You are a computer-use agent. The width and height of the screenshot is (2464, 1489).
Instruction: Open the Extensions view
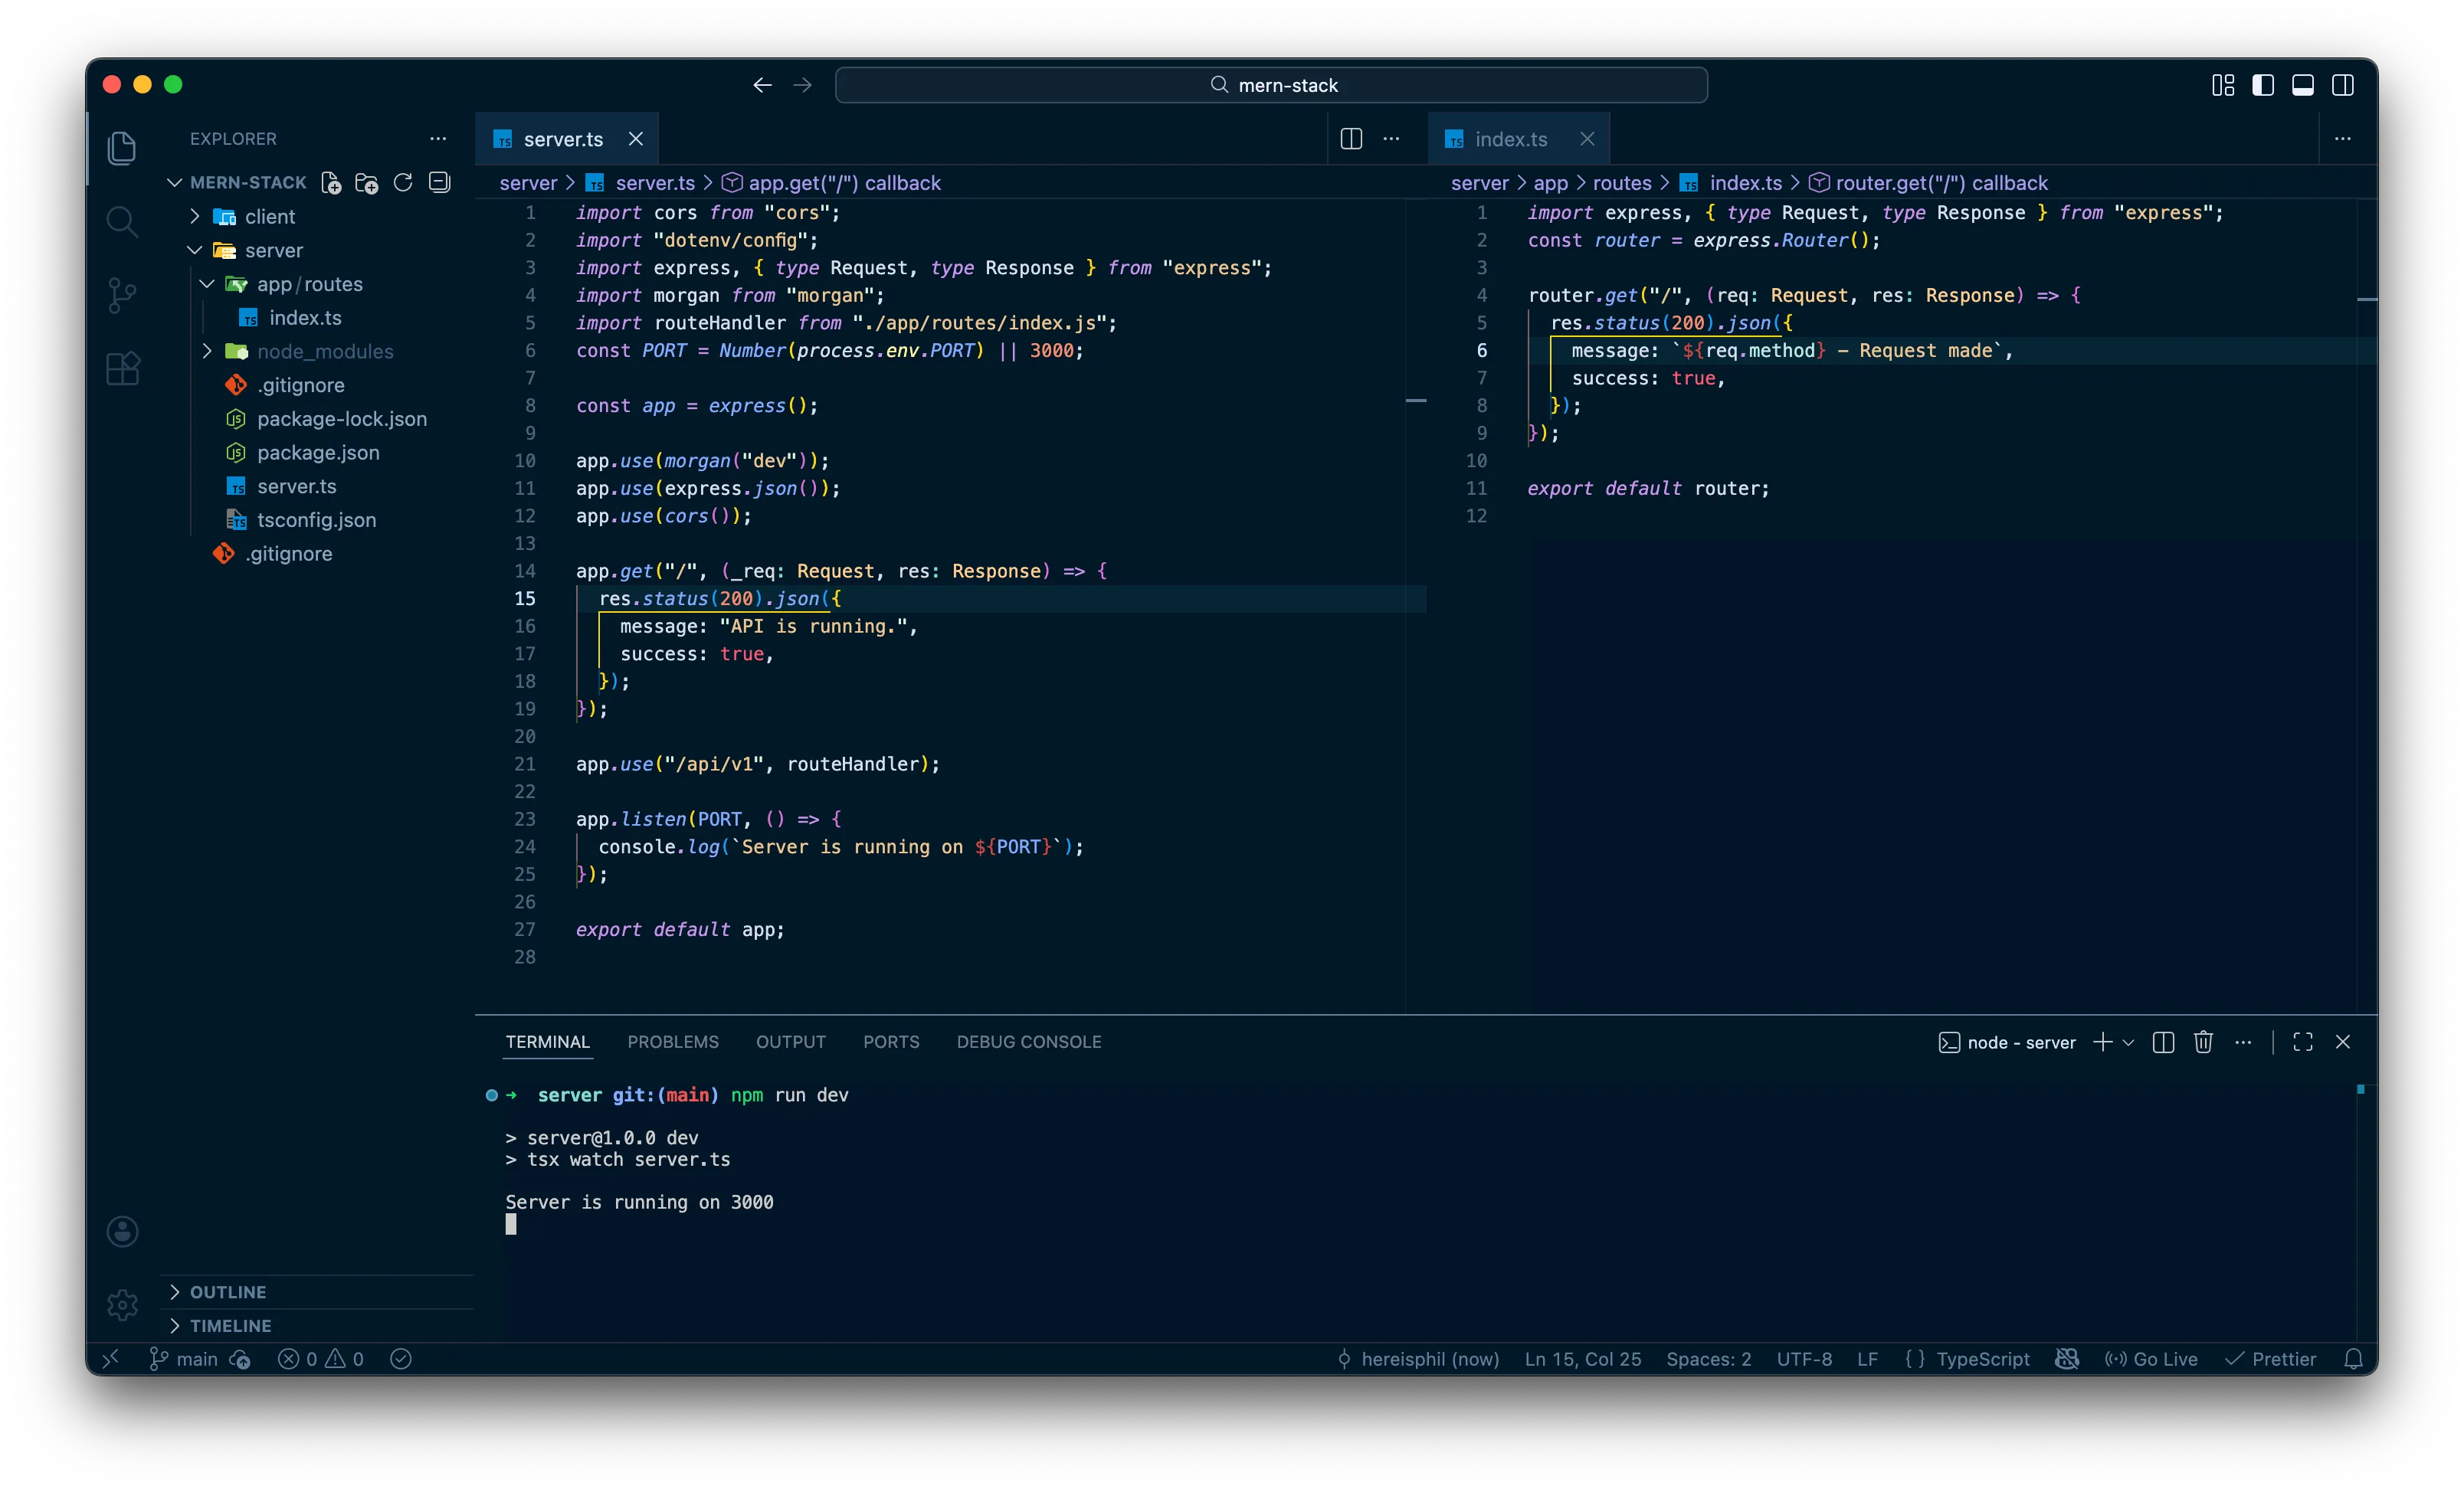click(122, 369)
